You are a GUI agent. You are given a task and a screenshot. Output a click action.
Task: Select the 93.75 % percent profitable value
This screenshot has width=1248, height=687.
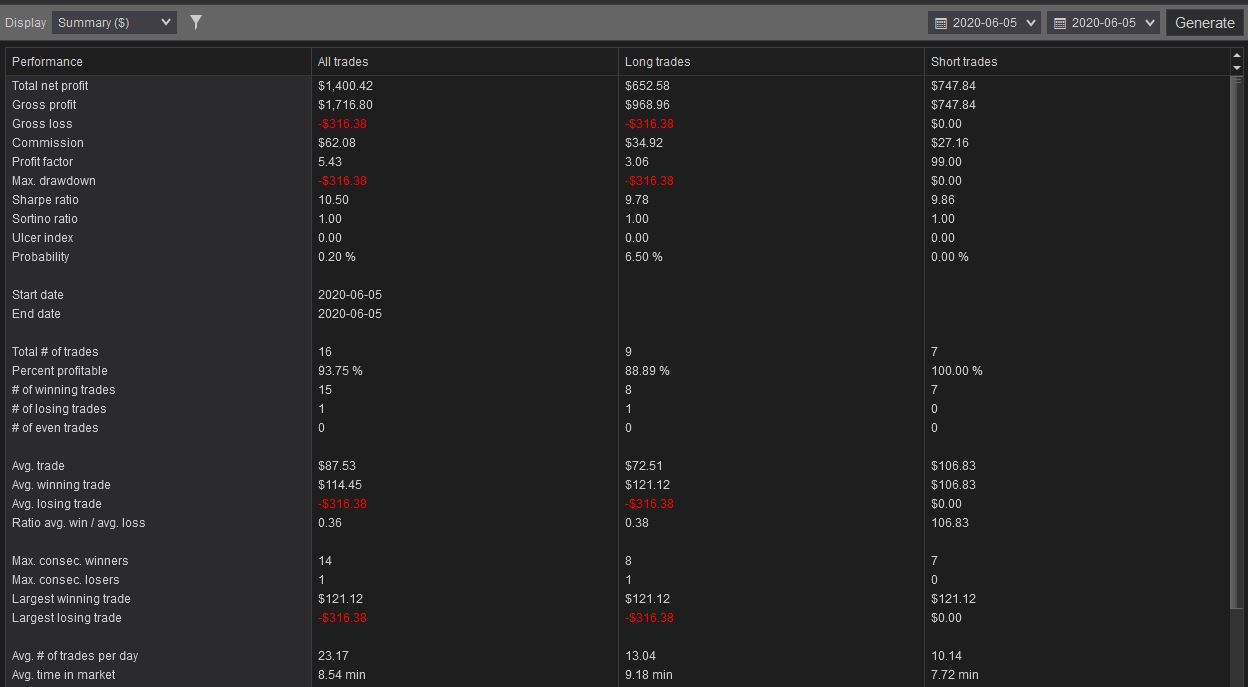tap(340, 371)
